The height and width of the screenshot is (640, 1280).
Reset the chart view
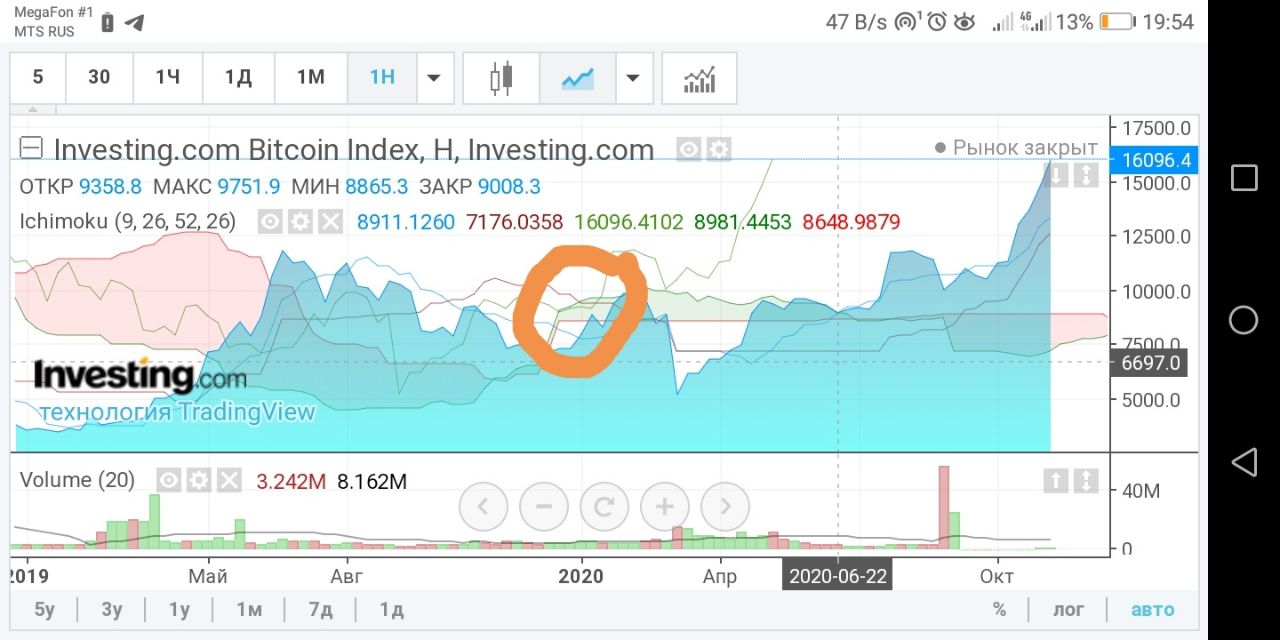coord(604,507)
